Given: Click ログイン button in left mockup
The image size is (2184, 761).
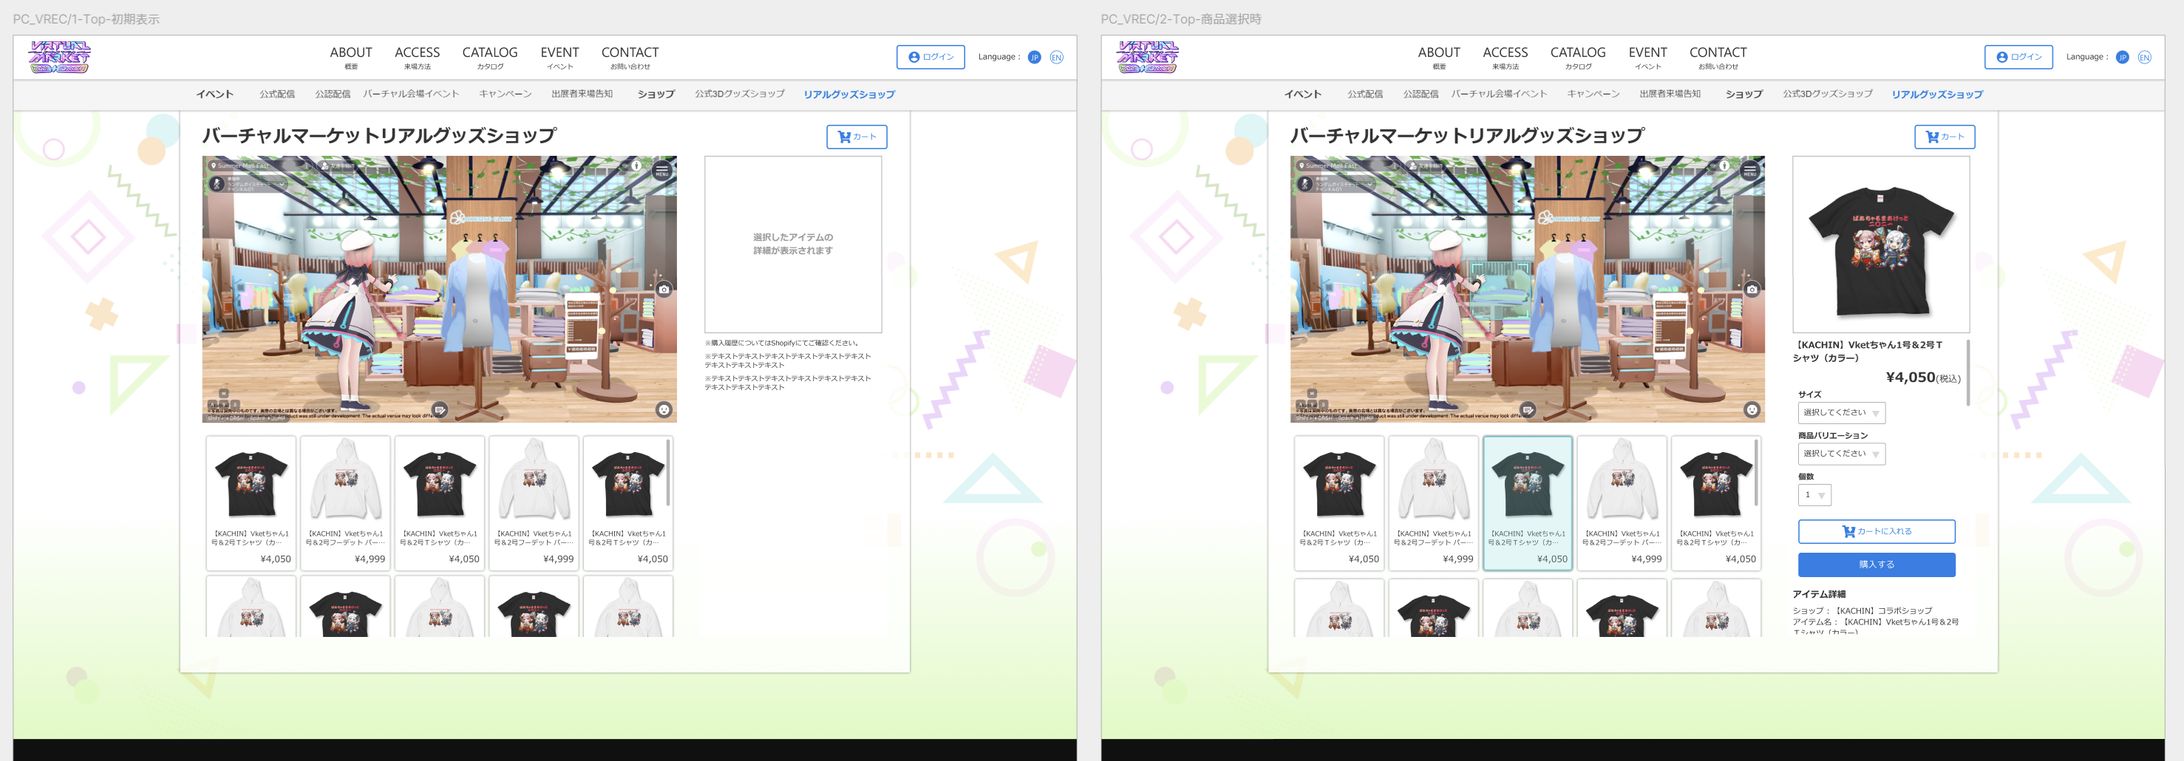Looking at the screenshot, I should 931,57.
